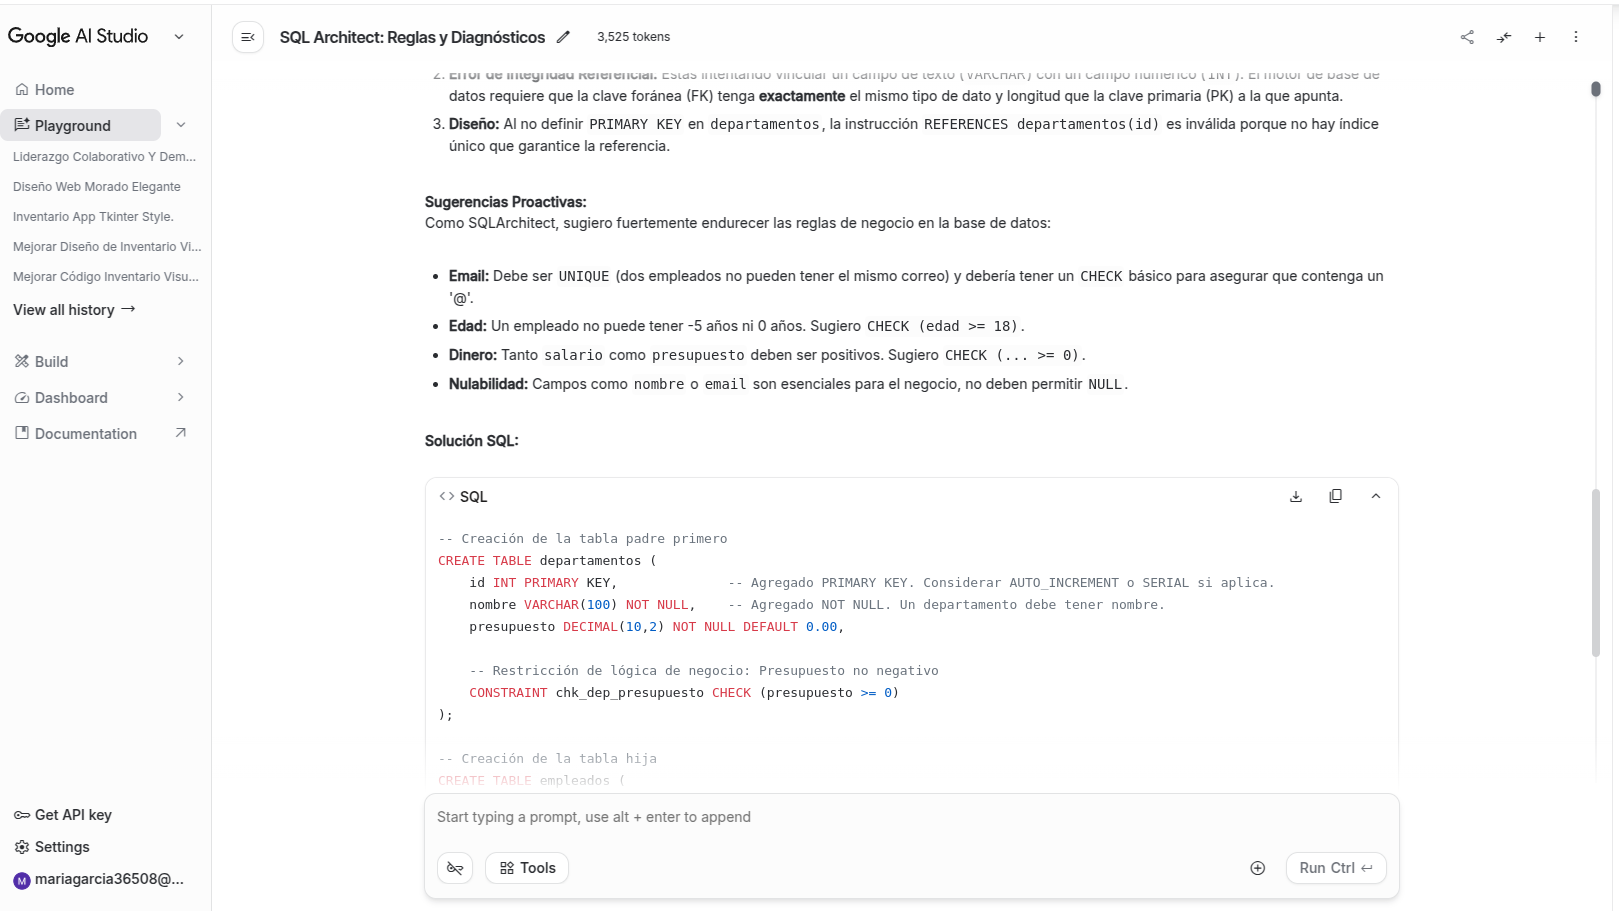The width and height of the screenshot is (1619, 911).
Task: Edit chat title with pencil icon
Action: tap(563, 37)
